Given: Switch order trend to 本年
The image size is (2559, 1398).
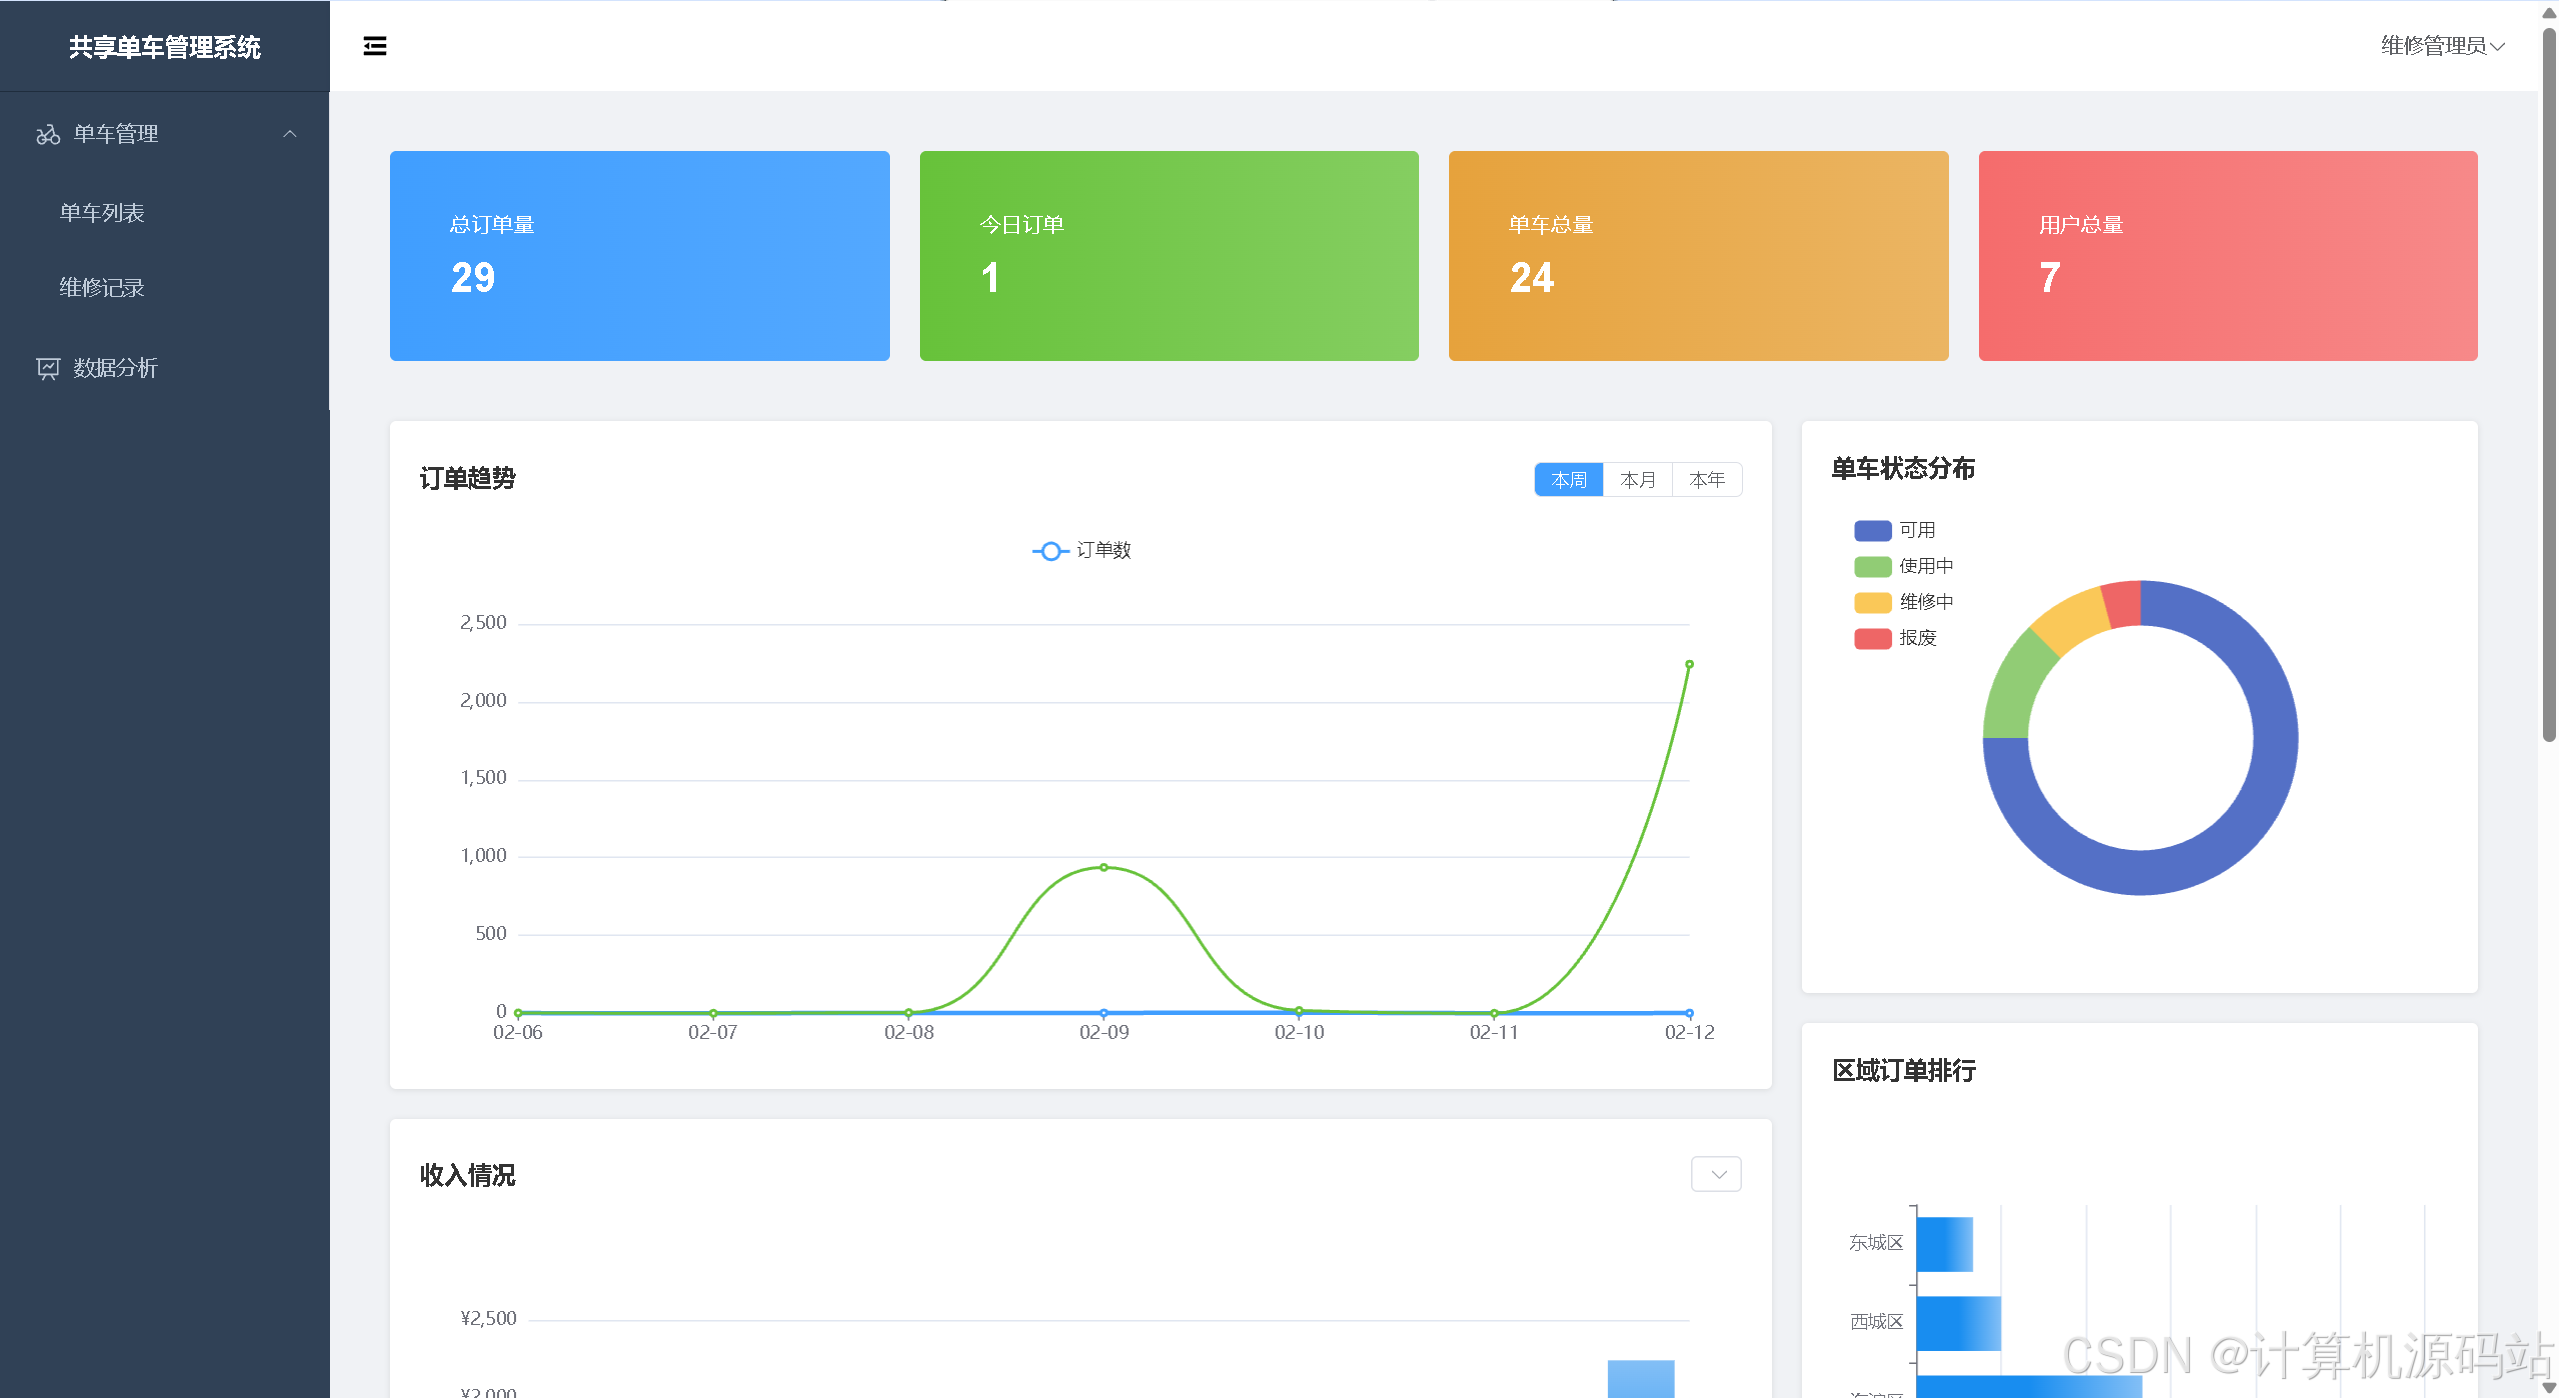Looking at the screenshot, I should pos(1706,480).
